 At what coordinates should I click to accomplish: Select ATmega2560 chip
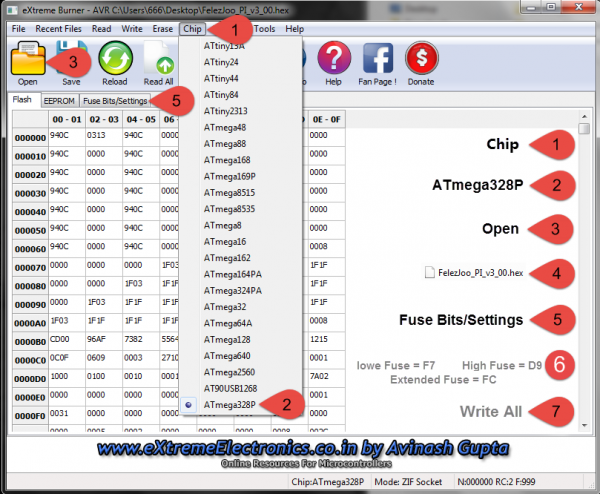(241, 372)
